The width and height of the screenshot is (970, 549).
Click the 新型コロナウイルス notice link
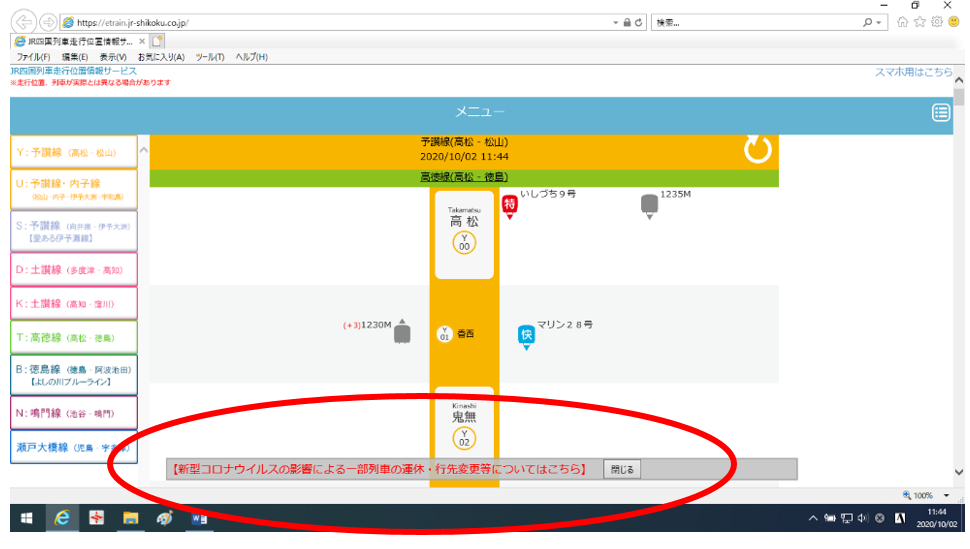click(379, 469)
